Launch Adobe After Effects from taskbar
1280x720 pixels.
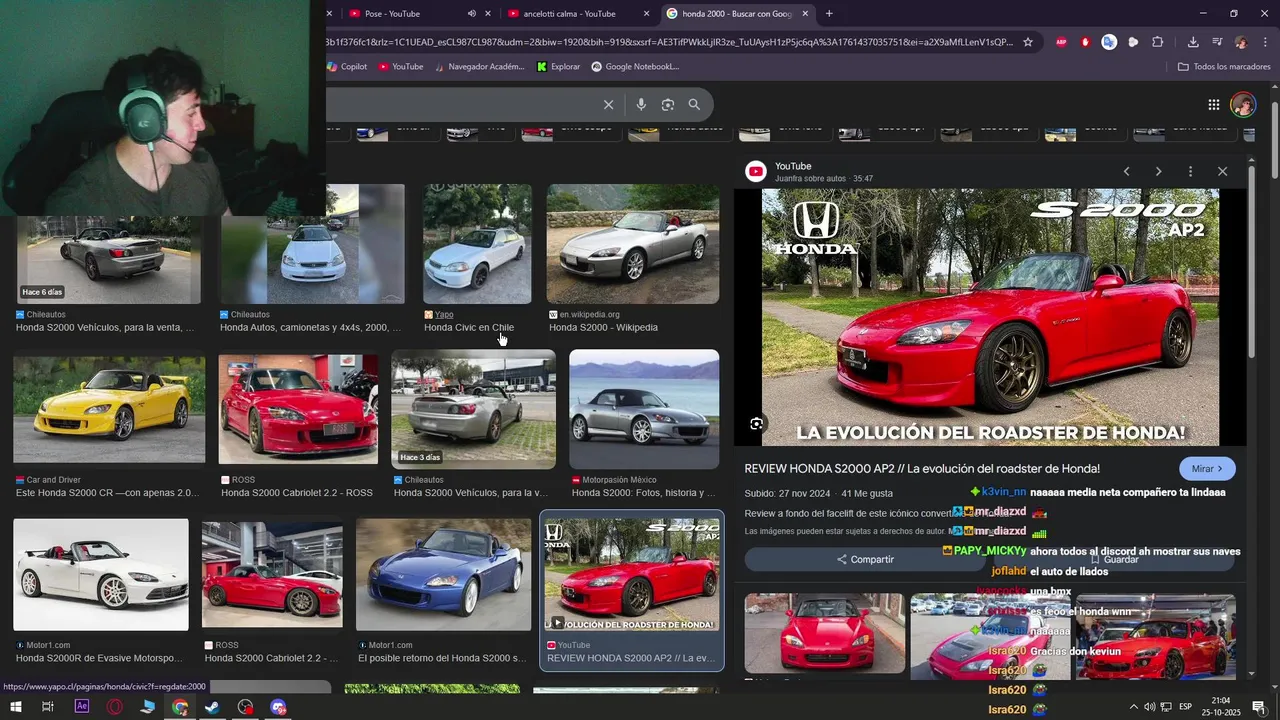click(82, 707)
